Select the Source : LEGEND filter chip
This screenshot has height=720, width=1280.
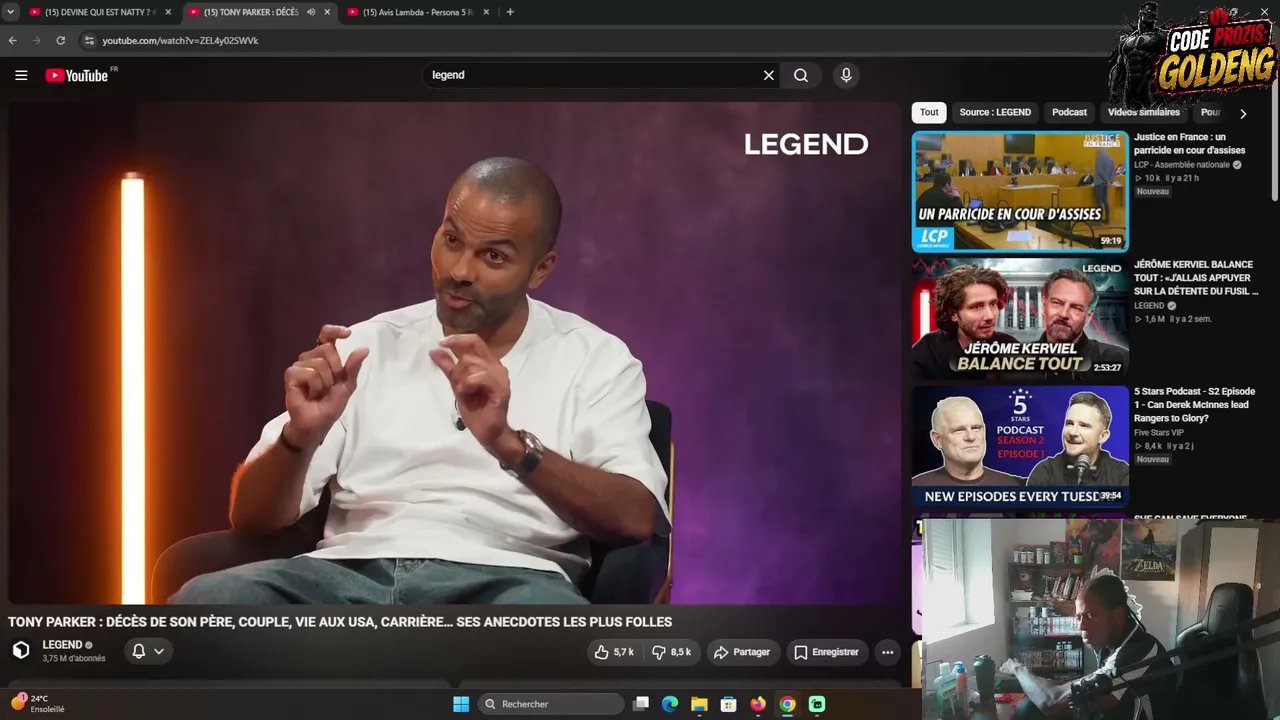[x=995, y=112]
